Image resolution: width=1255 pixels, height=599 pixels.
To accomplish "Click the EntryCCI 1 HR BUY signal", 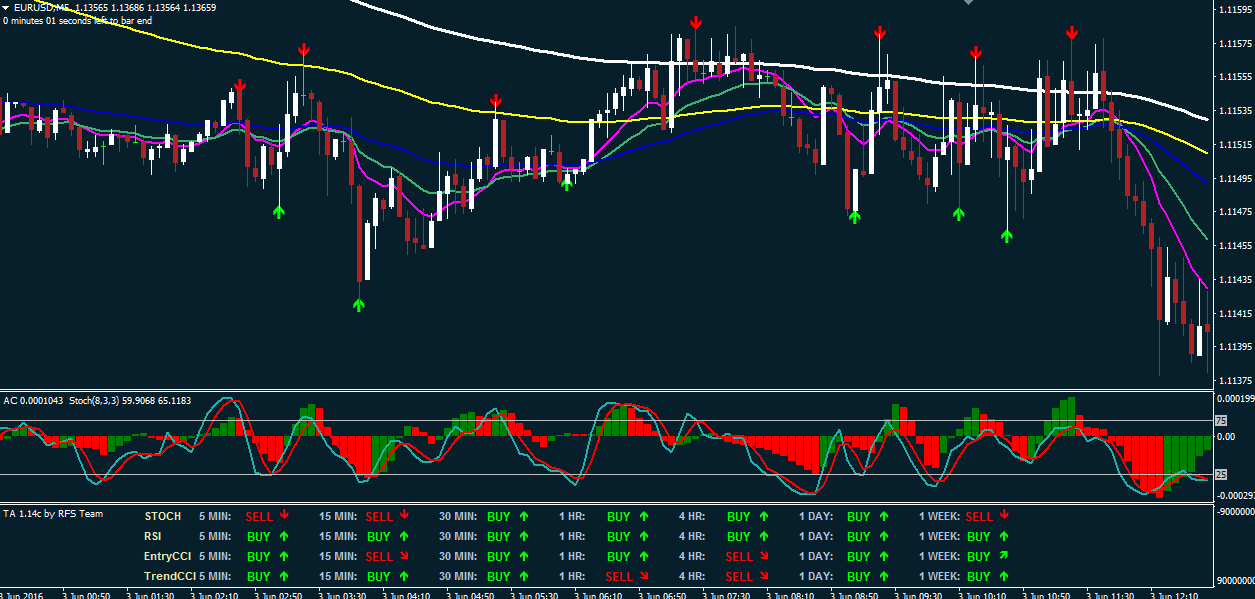I will (x=619, y=557).
